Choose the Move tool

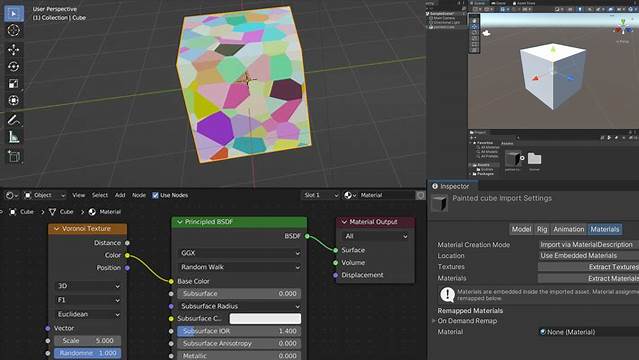14,50
